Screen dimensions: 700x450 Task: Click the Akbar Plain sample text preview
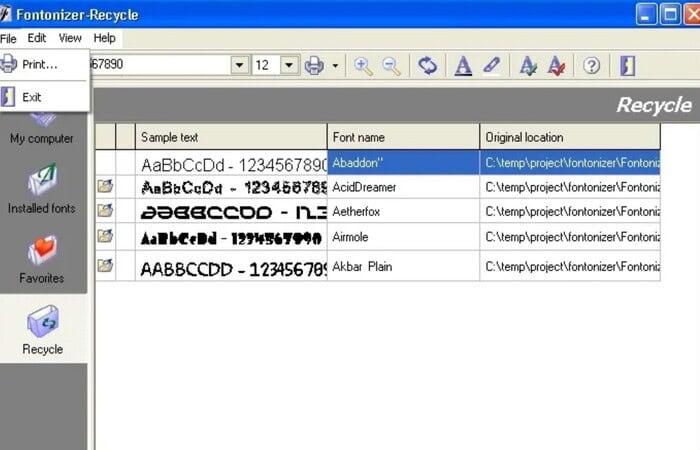(x=231, y=268)
